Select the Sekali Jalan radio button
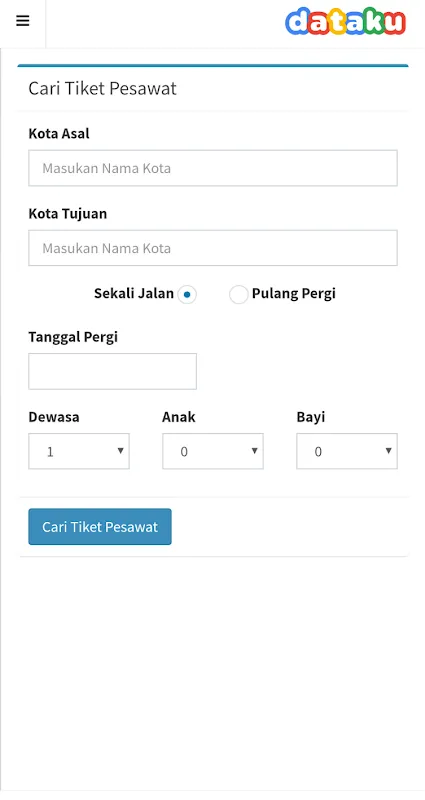425x800 pixels. click(x=187, y=294)
